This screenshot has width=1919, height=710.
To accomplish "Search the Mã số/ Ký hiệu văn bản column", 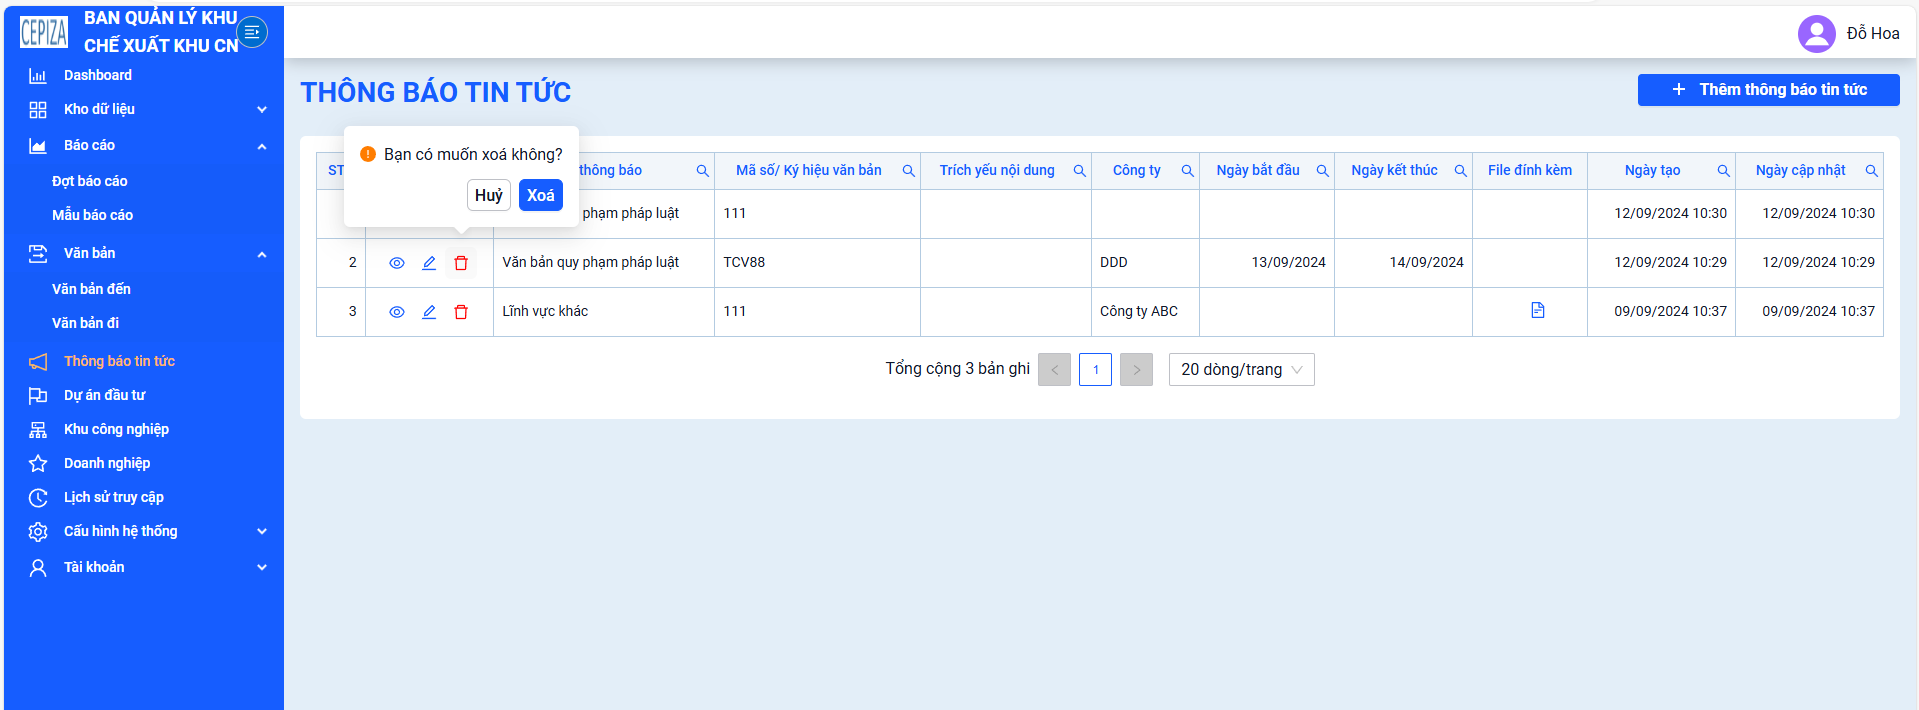I will (x=908, y=171).
